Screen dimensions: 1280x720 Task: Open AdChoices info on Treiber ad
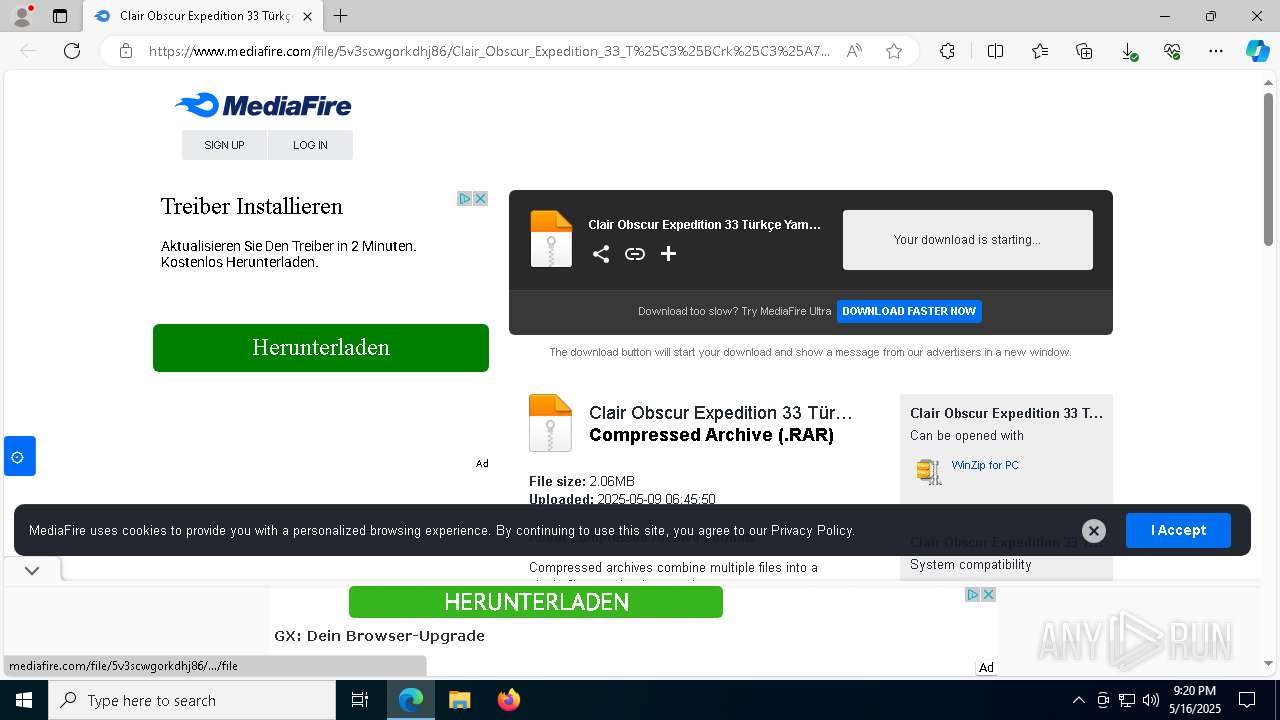pos(465,199)
